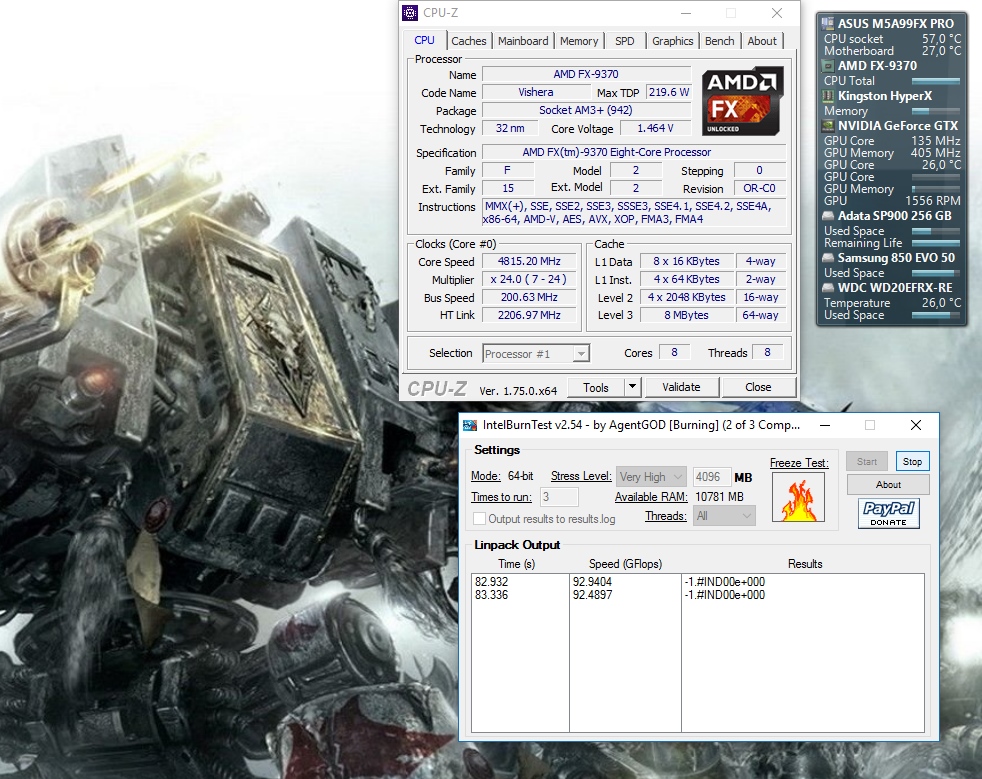Click the Code Name Vishera value
This screenshot has height=779, width=982.
[535, 92]
